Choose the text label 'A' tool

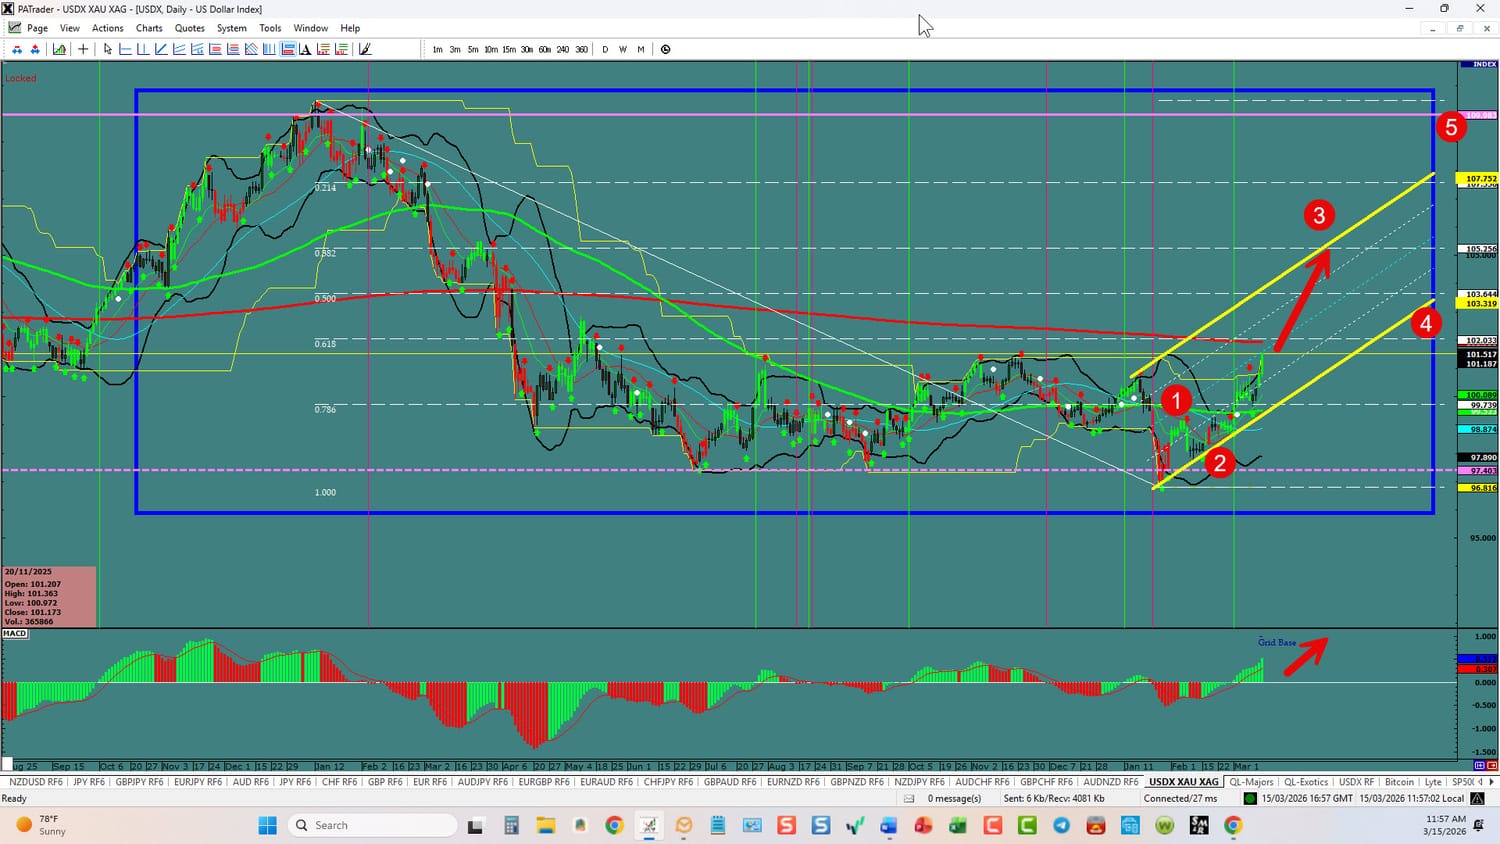point(305,49)
